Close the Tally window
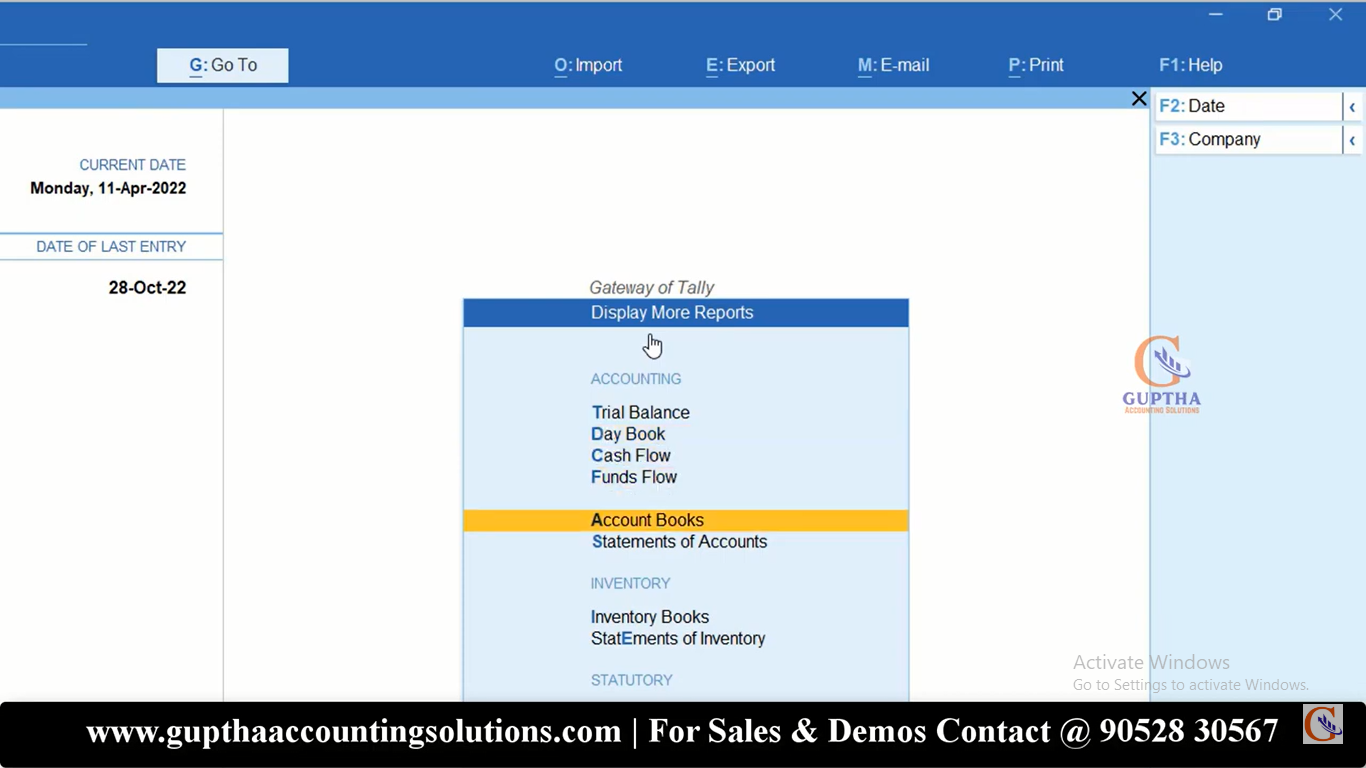Viewport: 1366px width, 768px height. [1335, 14]
